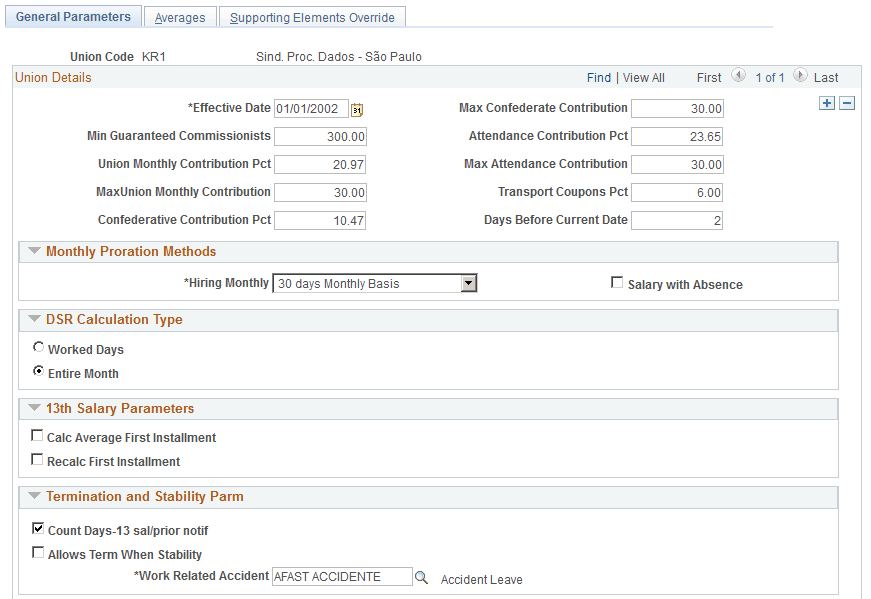Select Entire Month DSR calculation
The image size is (871, 599).
38,371
